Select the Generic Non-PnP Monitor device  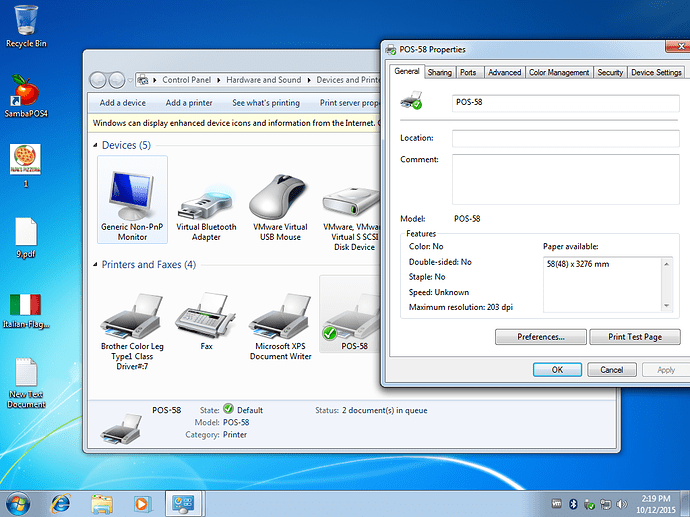(x=132, y=199)
